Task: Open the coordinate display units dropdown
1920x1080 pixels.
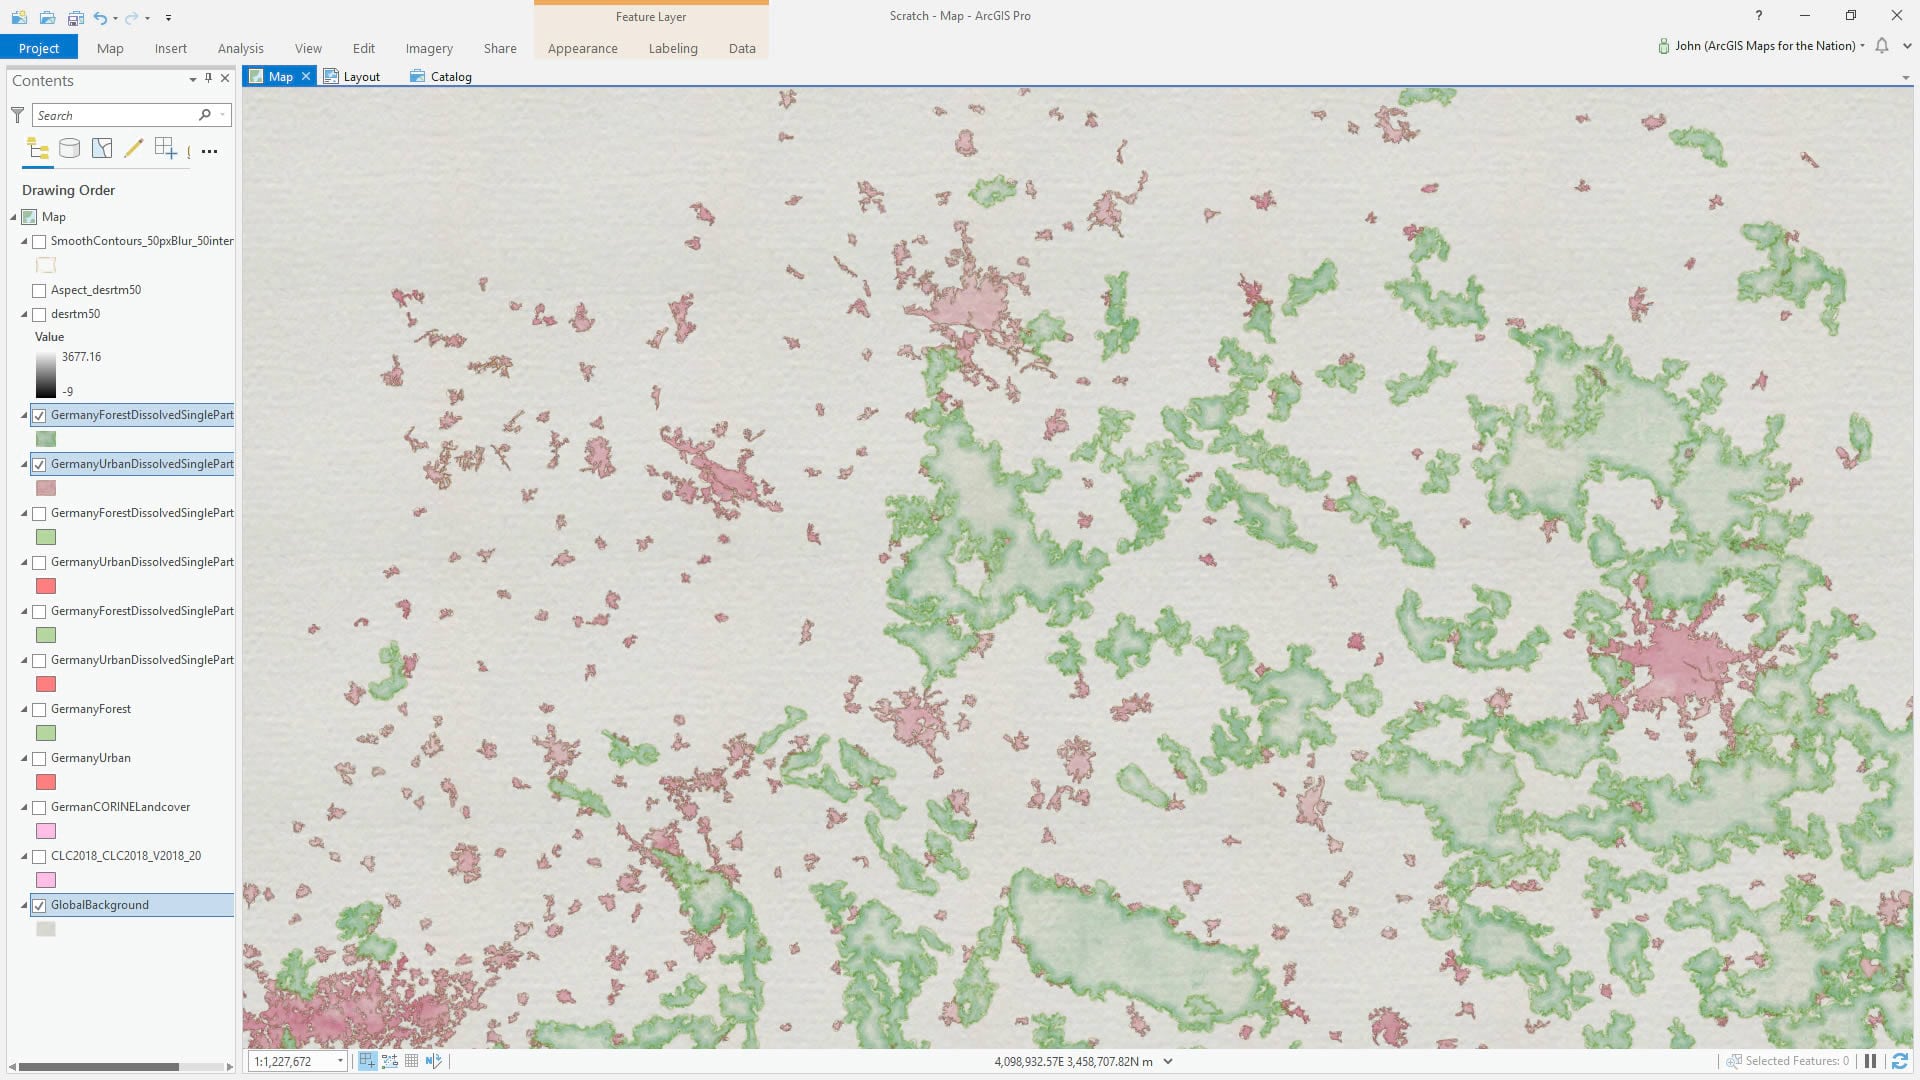Action: tap(1168, 1061)
